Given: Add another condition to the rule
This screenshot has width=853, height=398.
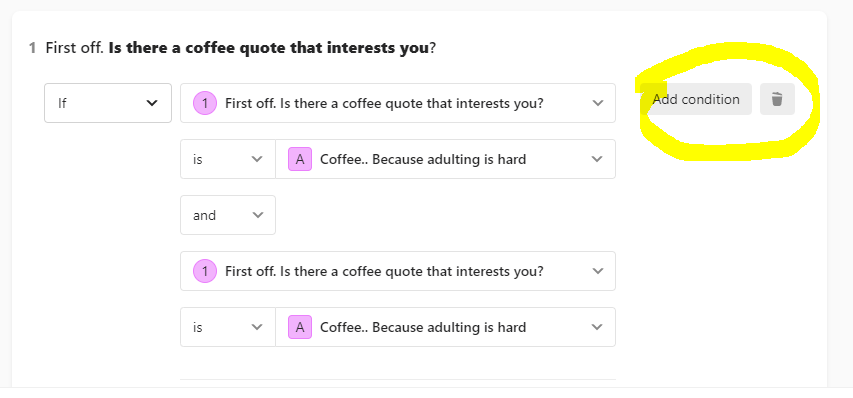Looking at the screenshot, I should pyautogui.click(x=696, y=99).
